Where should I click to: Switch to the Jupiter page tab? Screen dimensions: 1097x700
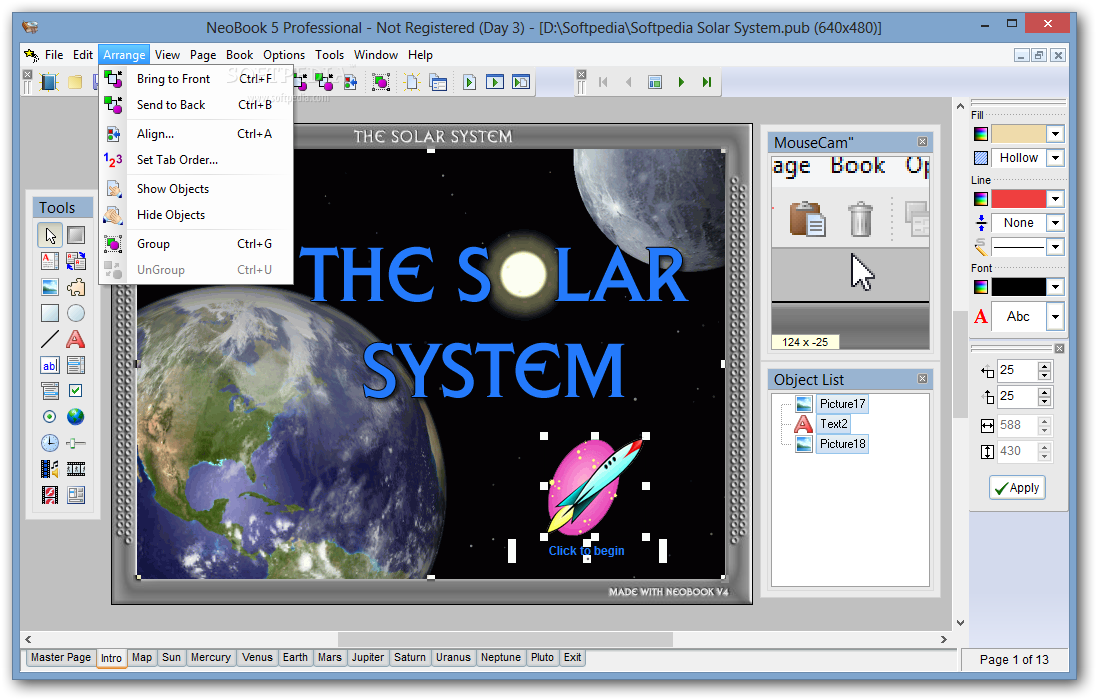(368, 657)
